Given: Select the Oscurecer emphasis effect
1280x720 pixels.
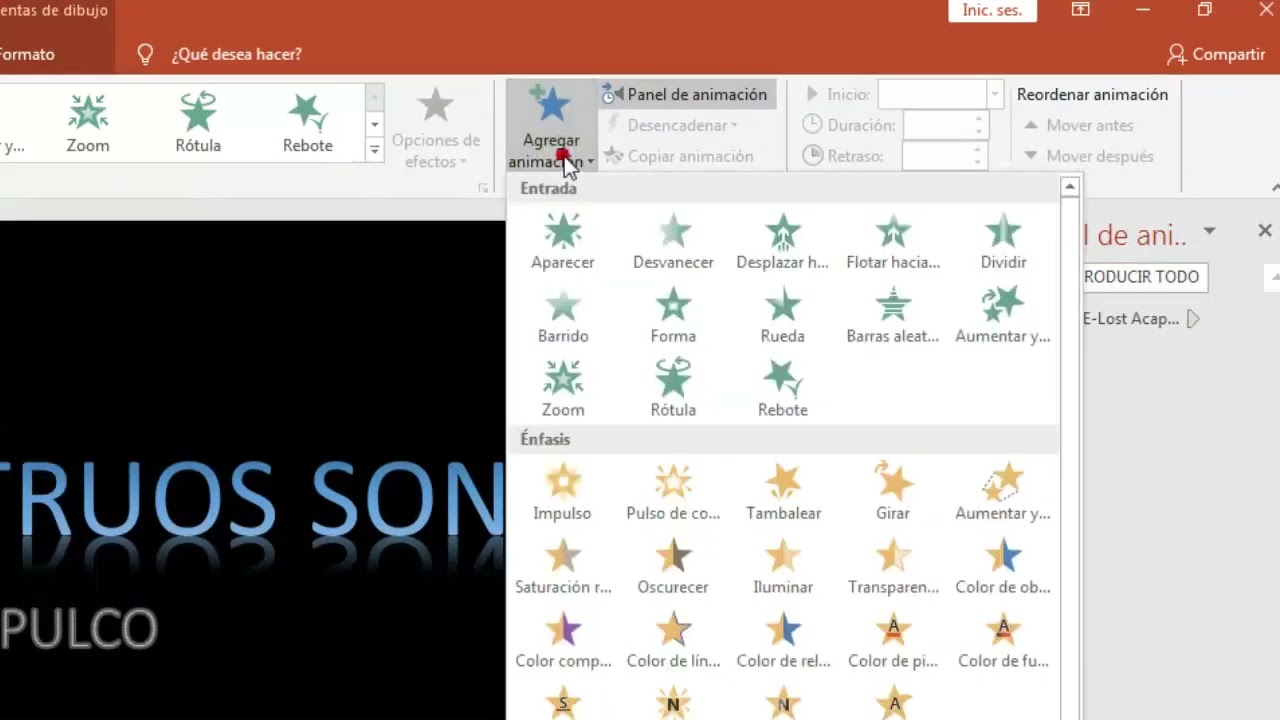Looking at the screenshot, I should coord(673,566).
